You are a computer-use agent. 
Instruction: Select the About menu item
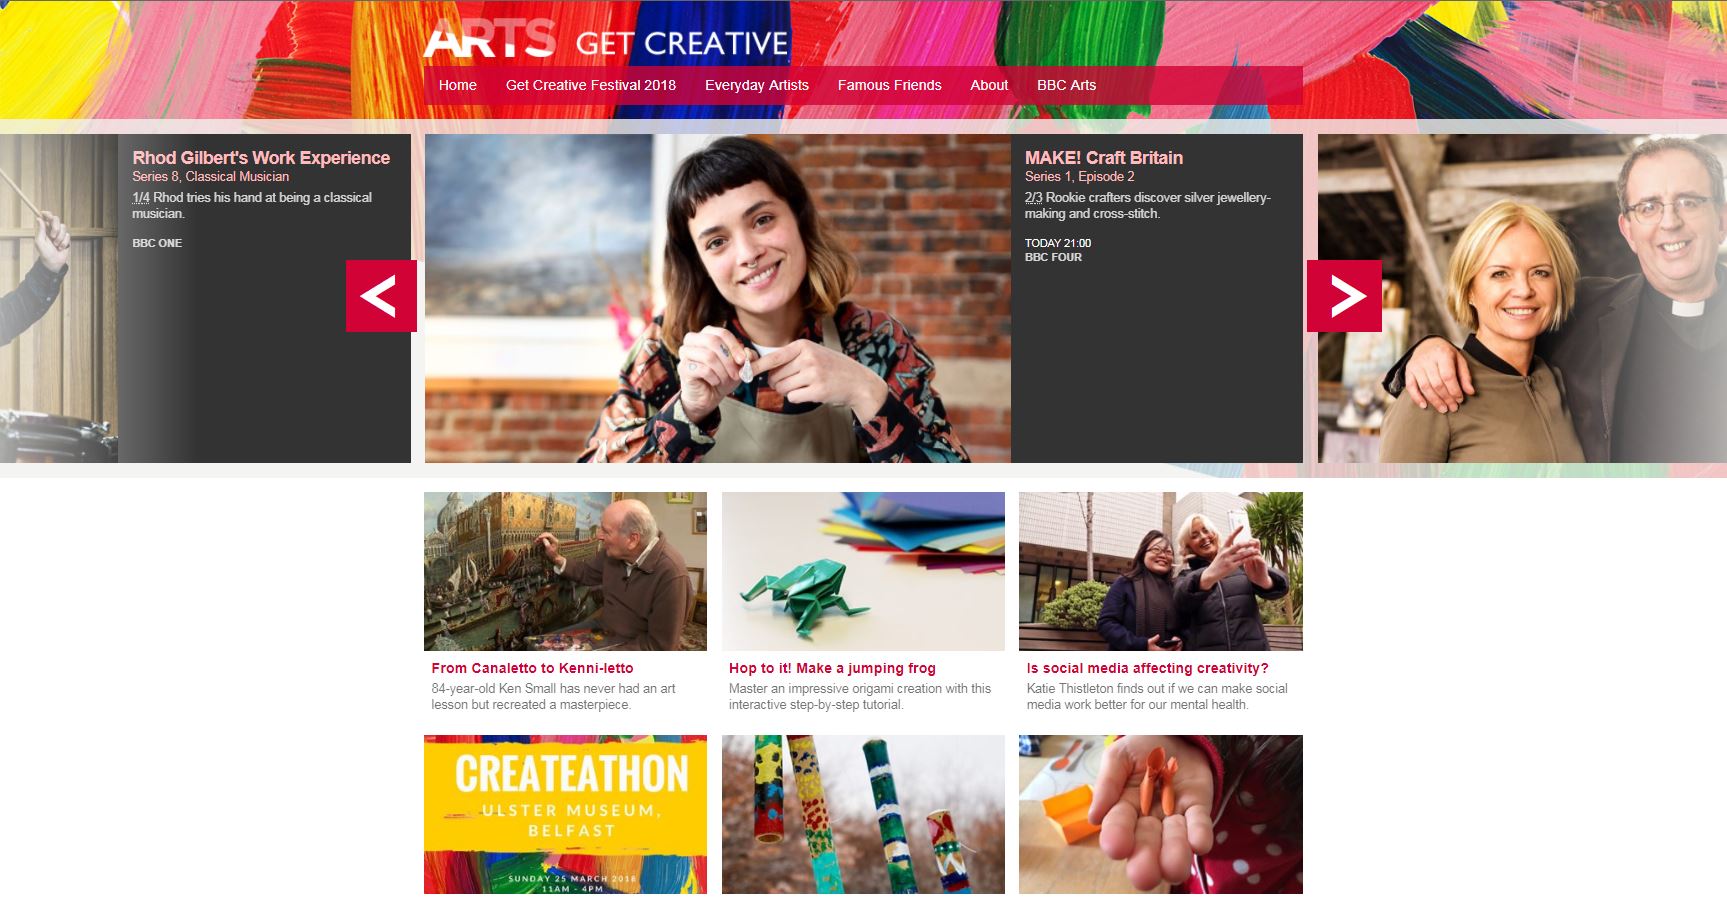pyautogui.click(x=989, y=85)
